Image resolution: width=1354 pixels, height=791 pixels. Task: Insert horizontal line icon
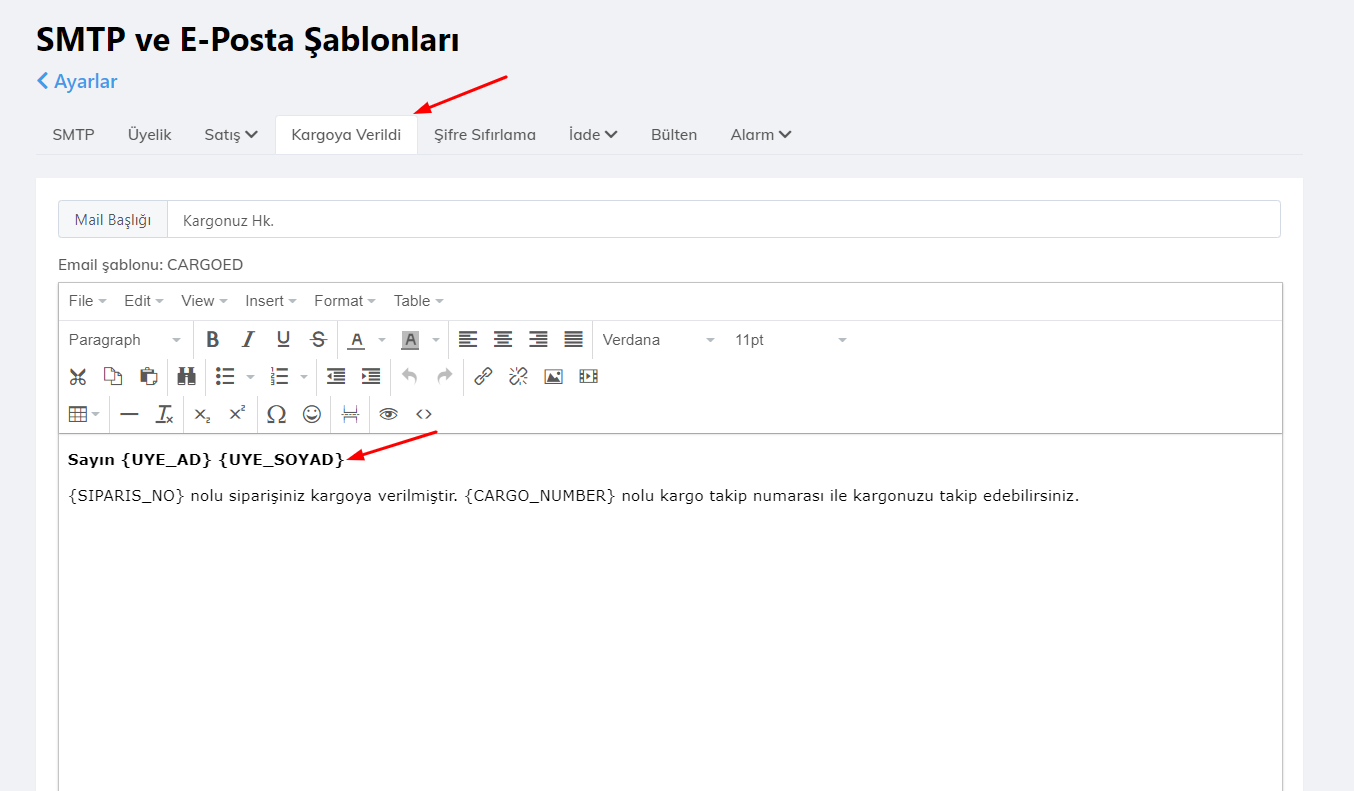(129, 414)
